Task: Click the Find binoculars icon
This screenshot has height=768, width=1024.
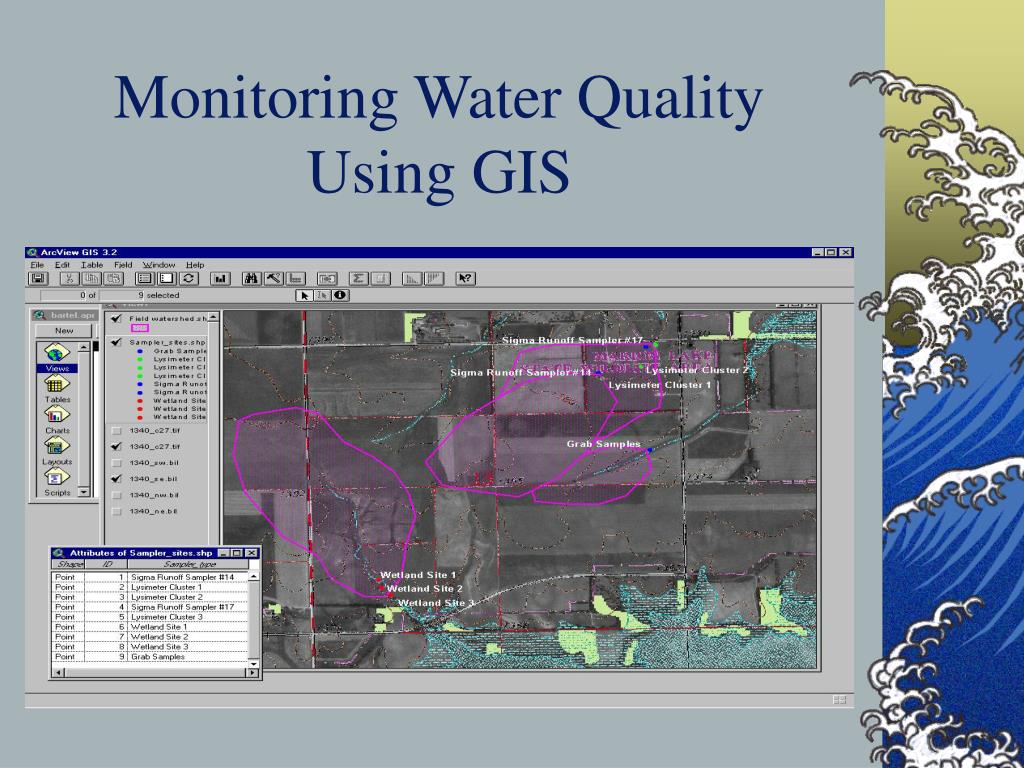Action: click(x=251, y=279)
